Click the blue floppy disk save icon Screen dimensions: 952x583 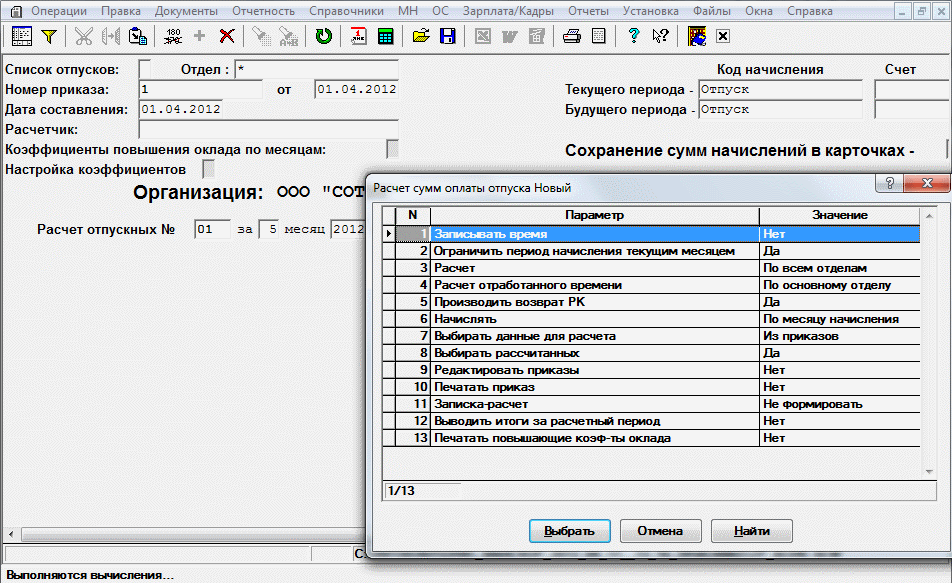[x=448, y=36]
